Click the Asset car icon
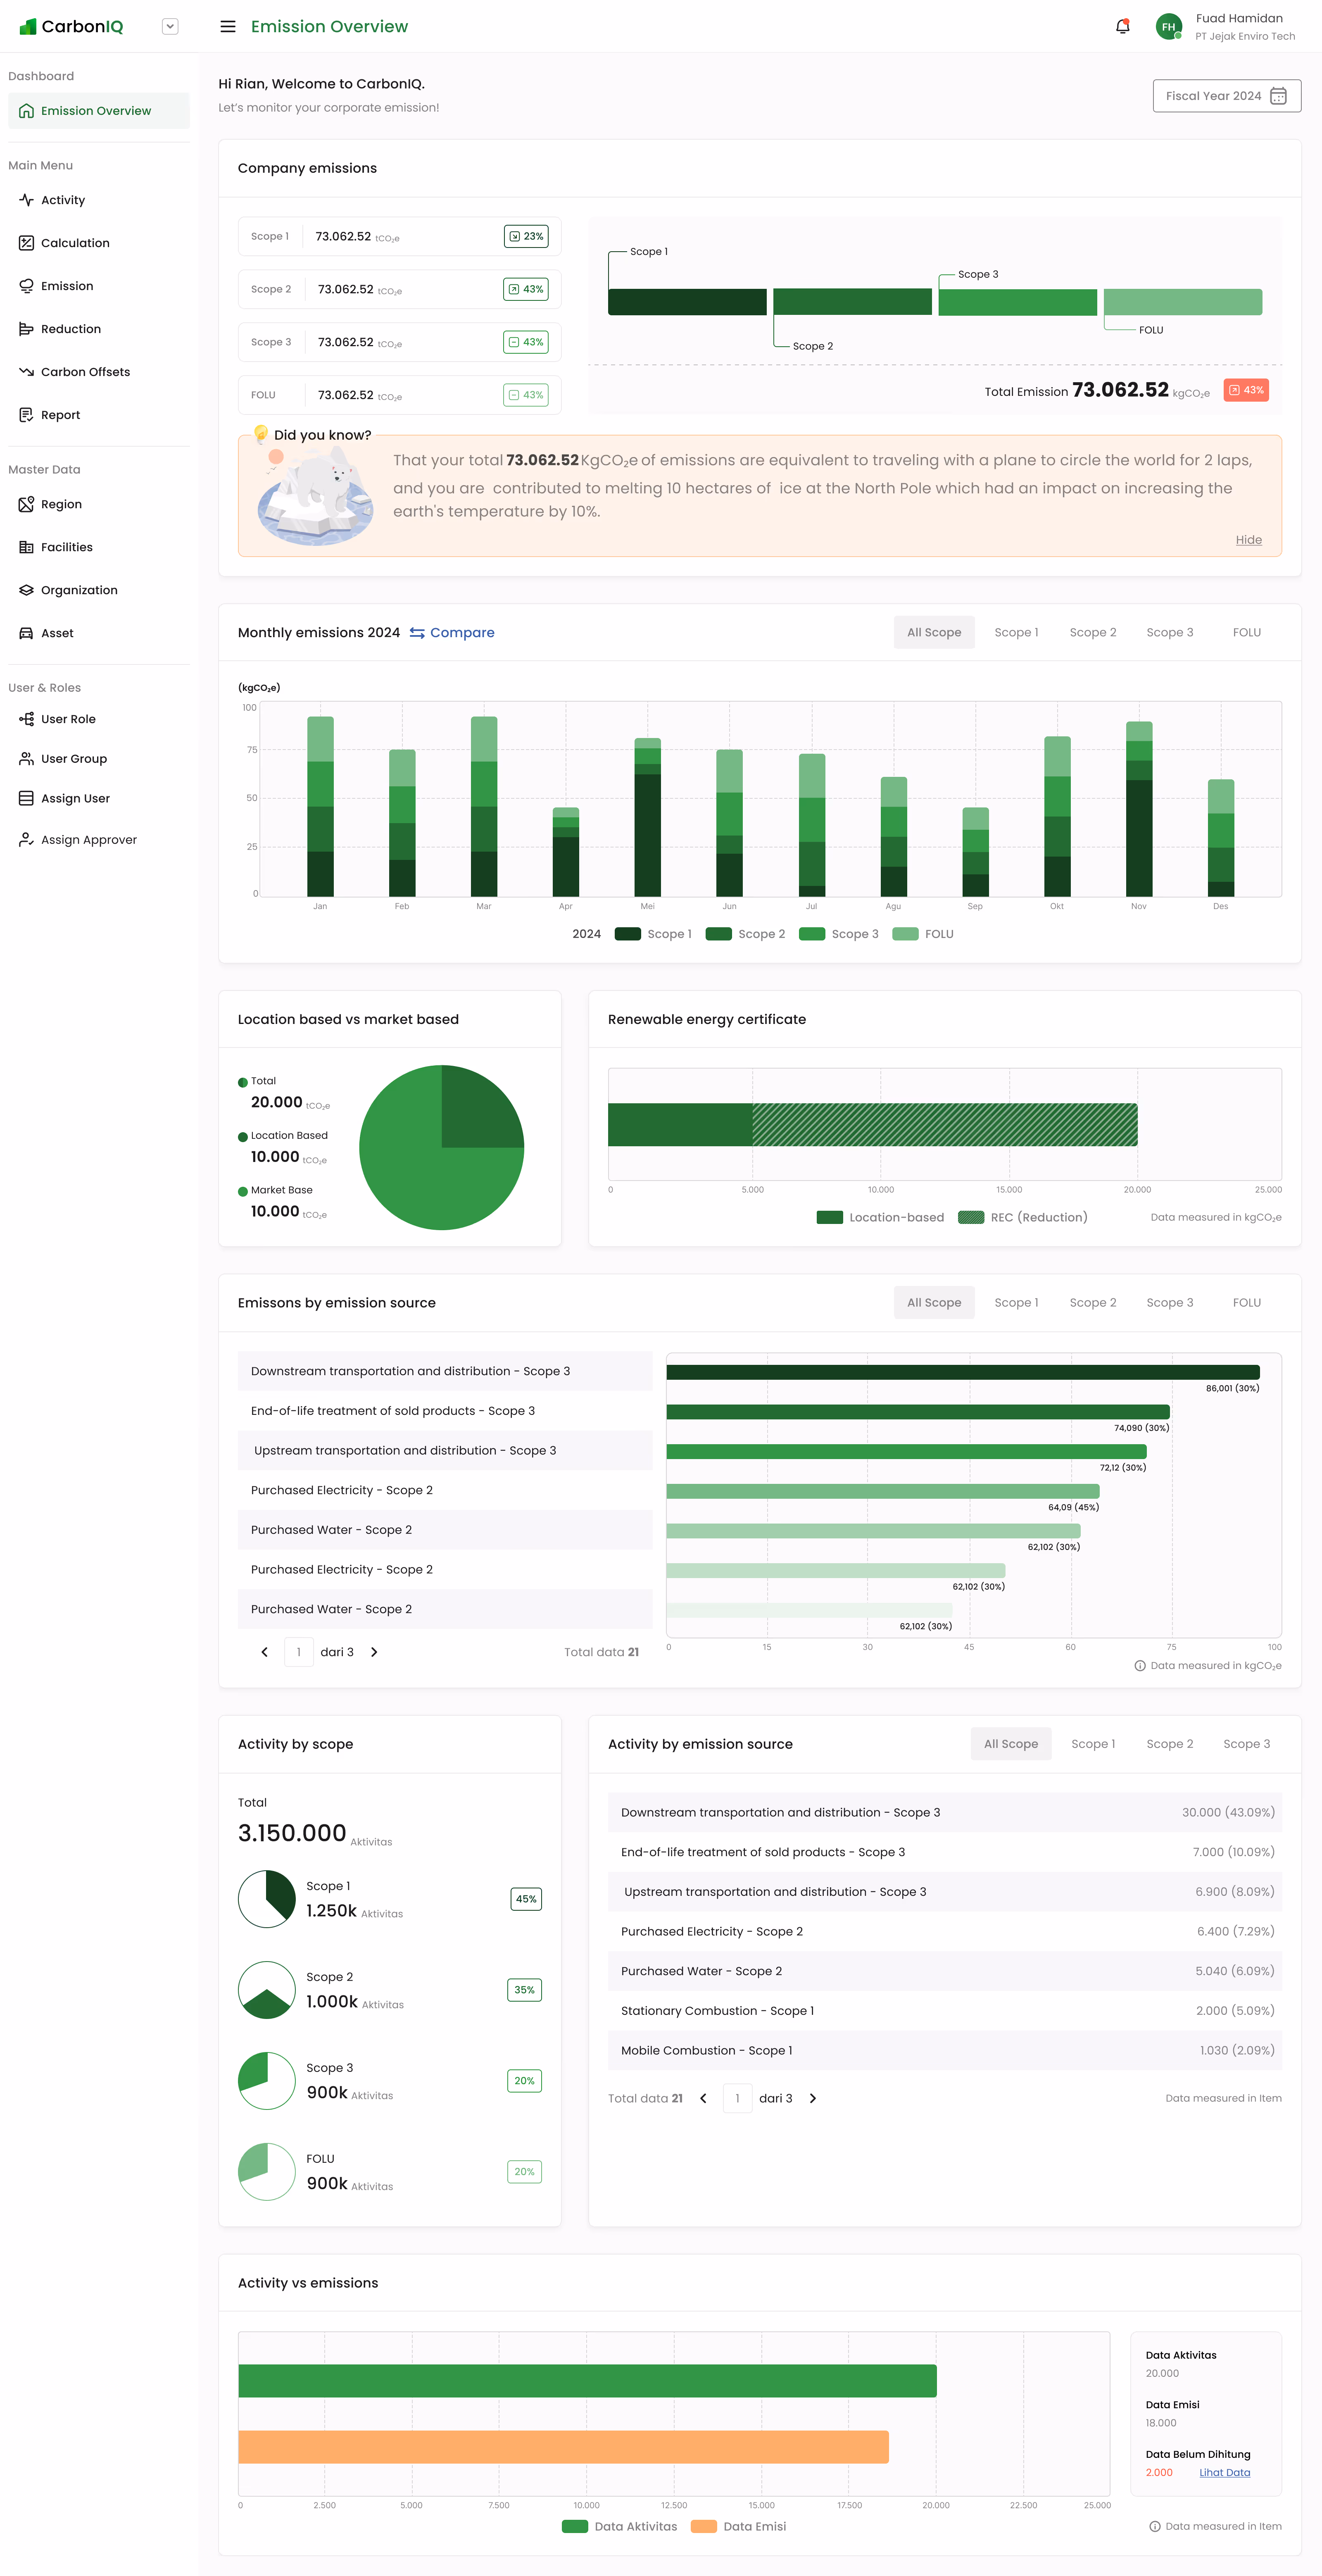The width and height of the screenshot is (1322, 2576). [26, 633]
